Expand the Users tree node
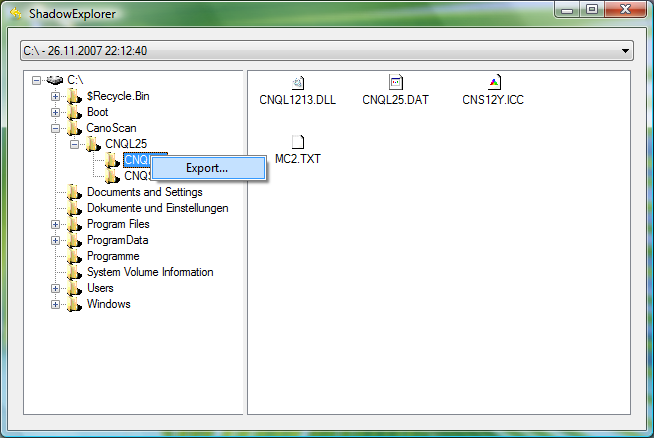 pyautogui.click(x=55, y=288)
